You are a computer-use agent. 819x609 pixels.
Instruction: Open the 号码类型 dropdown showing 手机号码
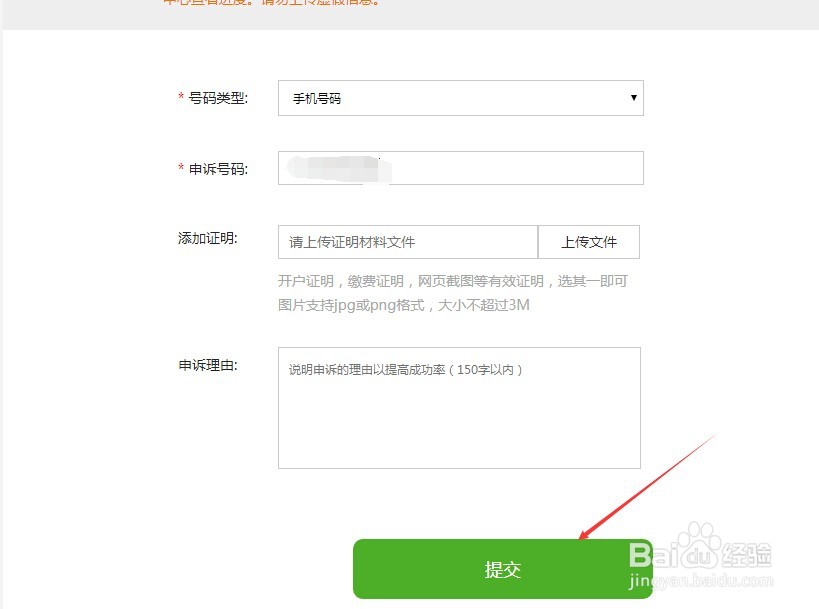pos(461,98)
